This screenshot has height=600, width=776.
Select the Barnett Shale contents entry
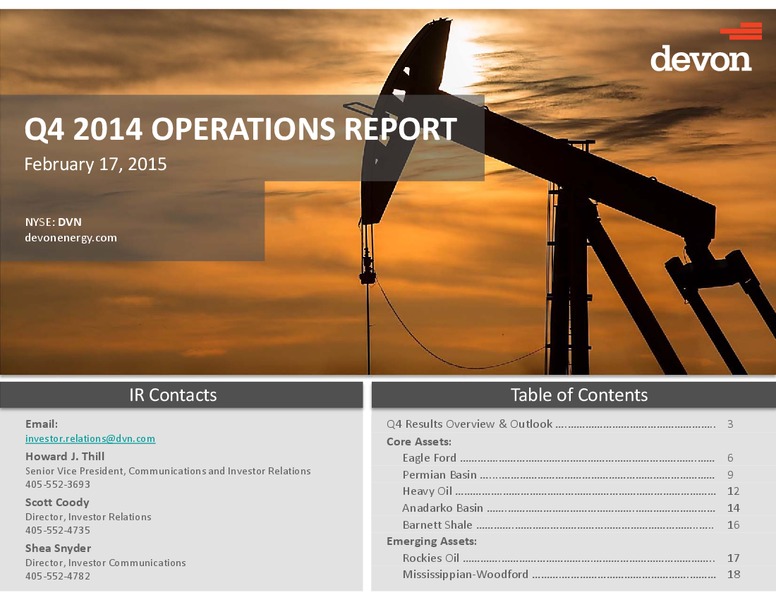click(570, 525)
